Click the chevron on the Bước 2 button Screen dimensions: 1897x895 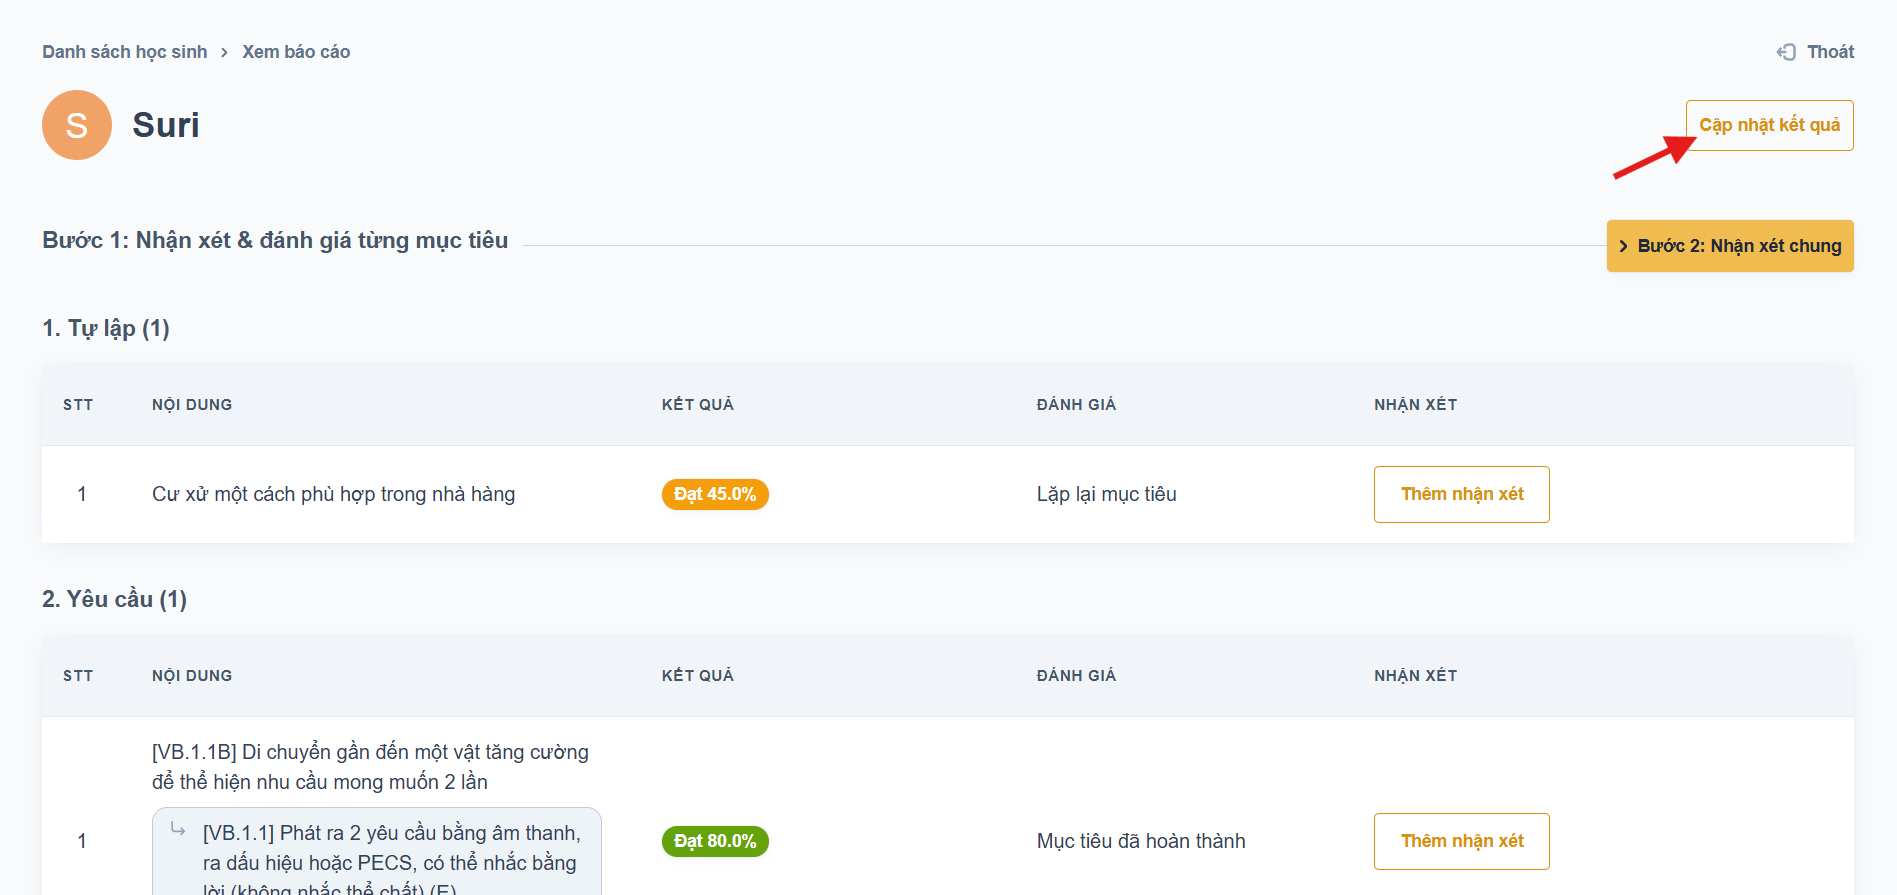click(x=1623, y=246)
